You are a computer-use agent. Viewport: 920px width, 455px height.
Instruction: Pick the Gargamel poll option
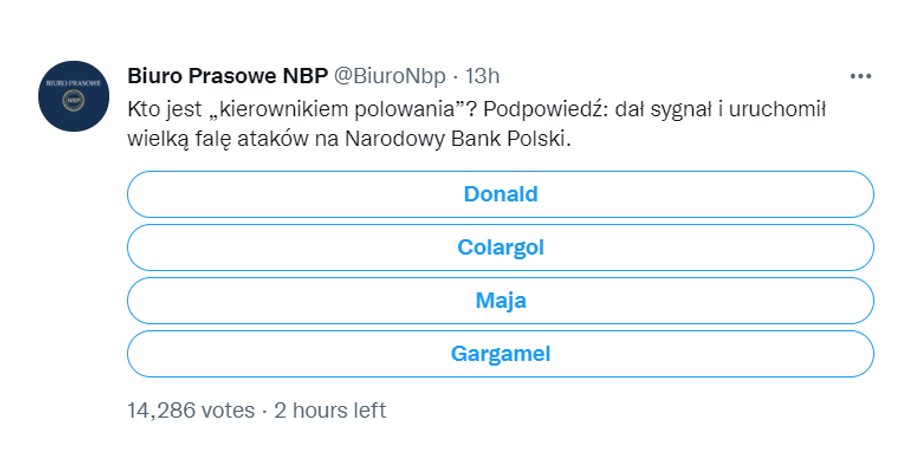point(500,354)
